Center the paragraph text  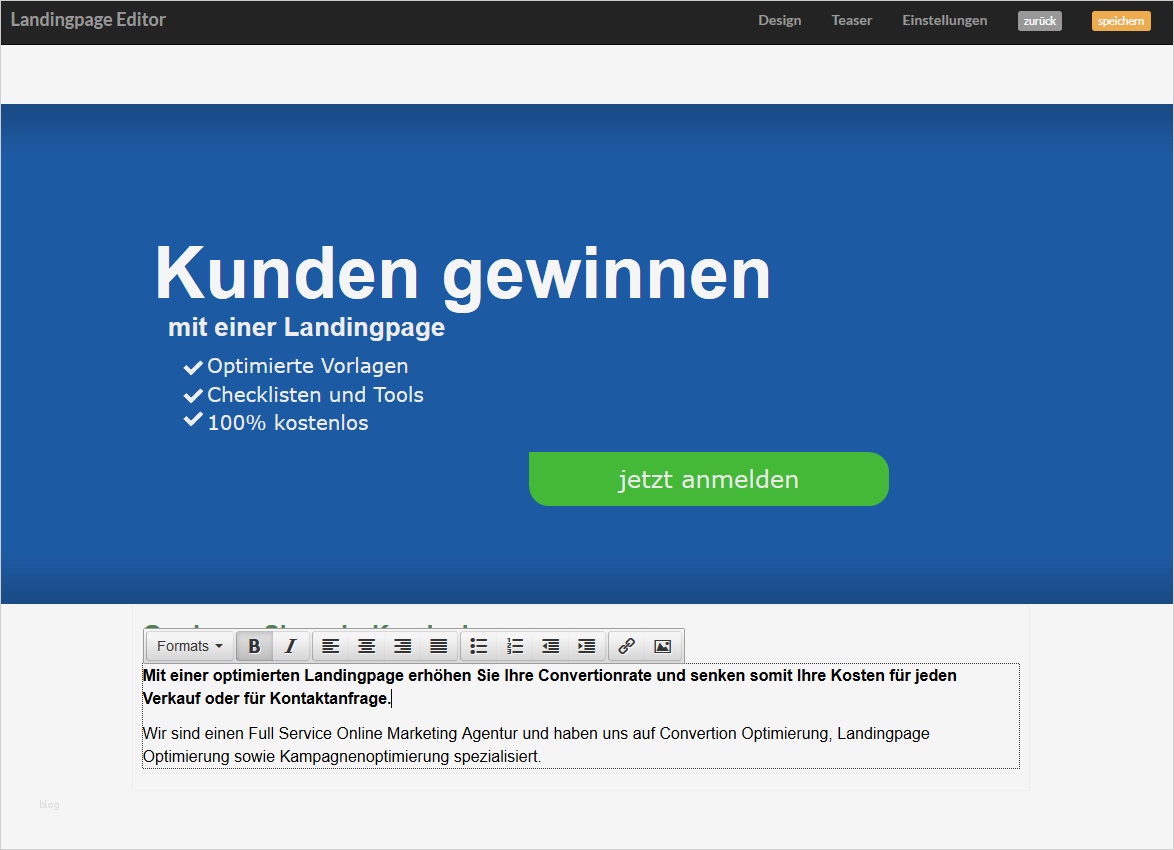click(x=366, y=646)
